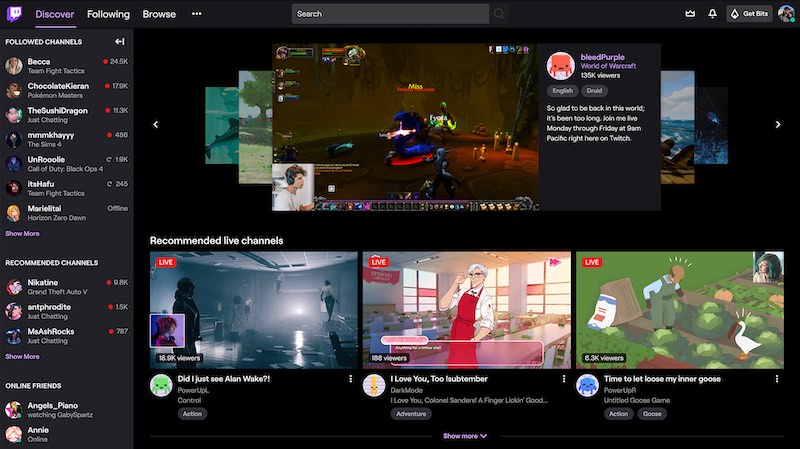Open the Browse tab
This screenshot has height=449, width=800.
click(x=159, y=14)
